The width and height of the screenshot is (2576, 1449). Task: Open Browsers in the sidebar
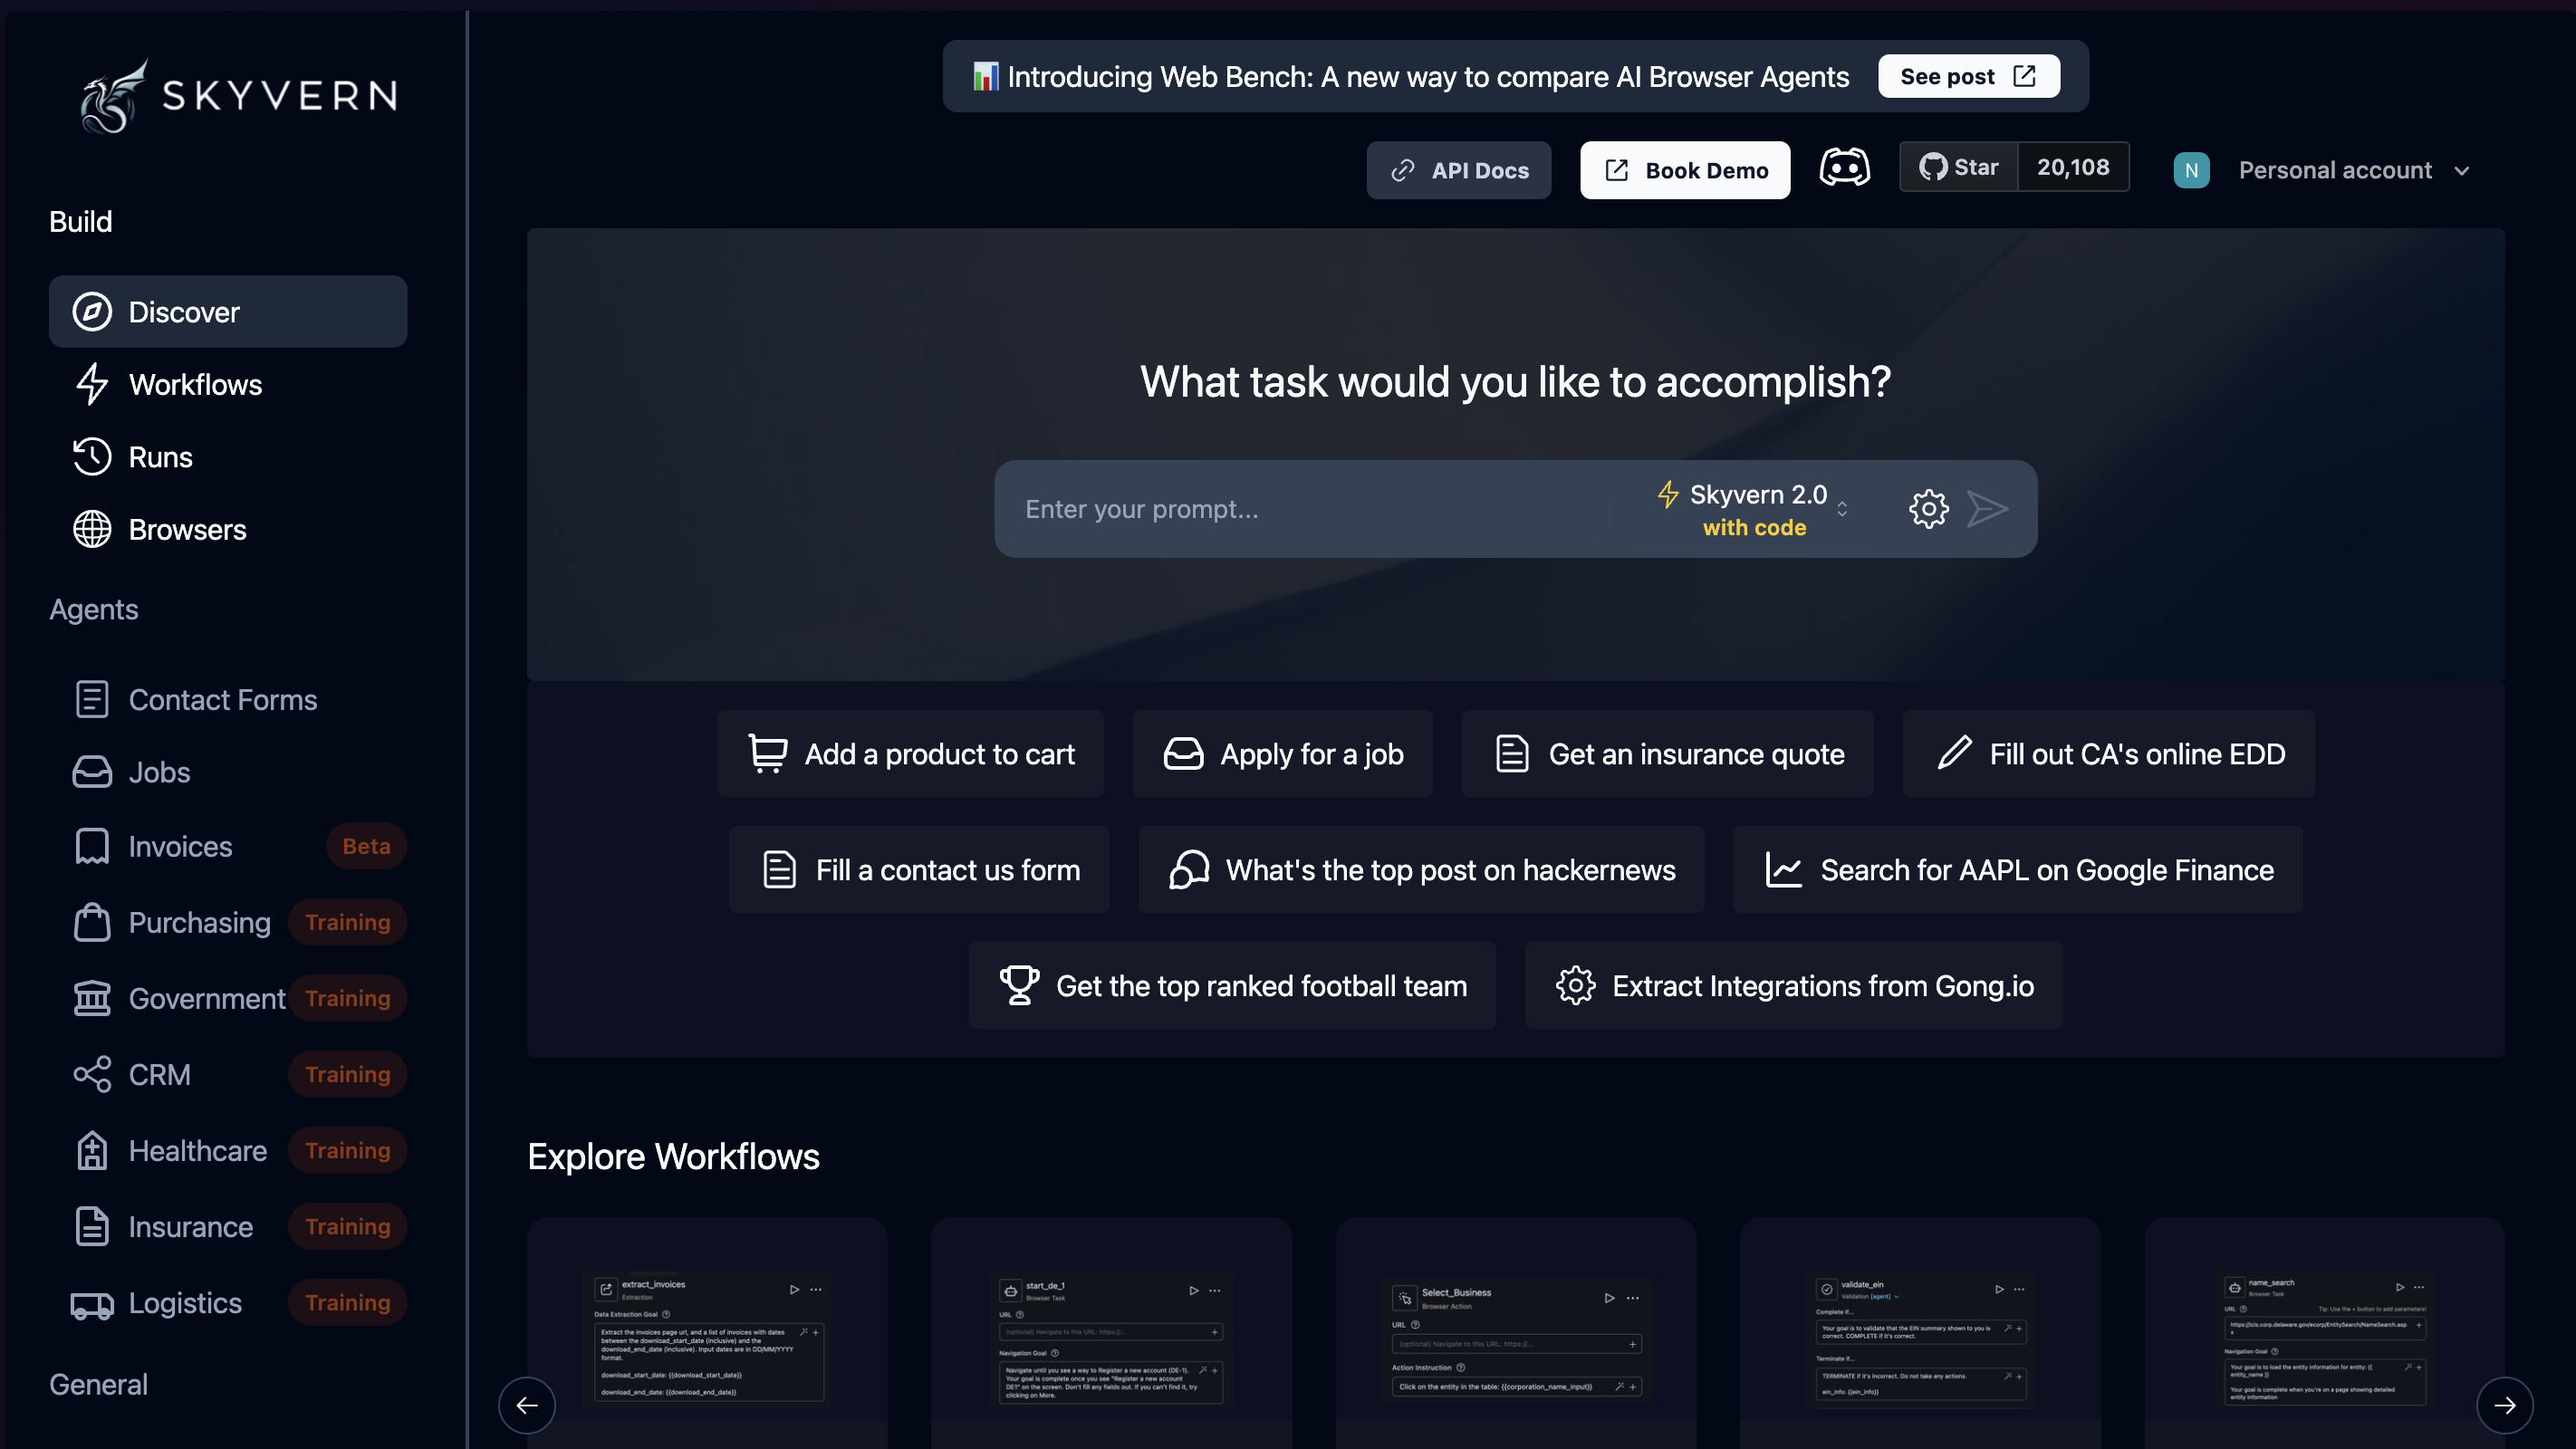click(x=187, y=530)
